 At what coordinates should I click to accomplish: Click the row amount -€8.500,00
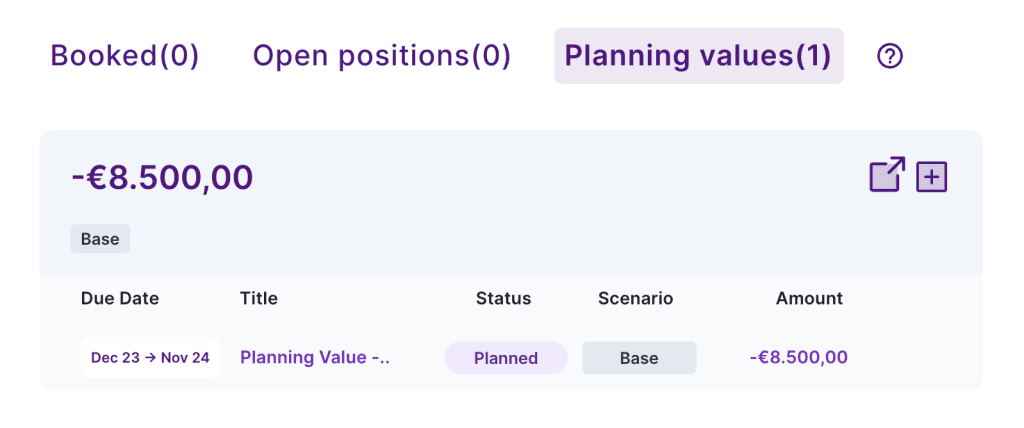click(x=798, y=357)
